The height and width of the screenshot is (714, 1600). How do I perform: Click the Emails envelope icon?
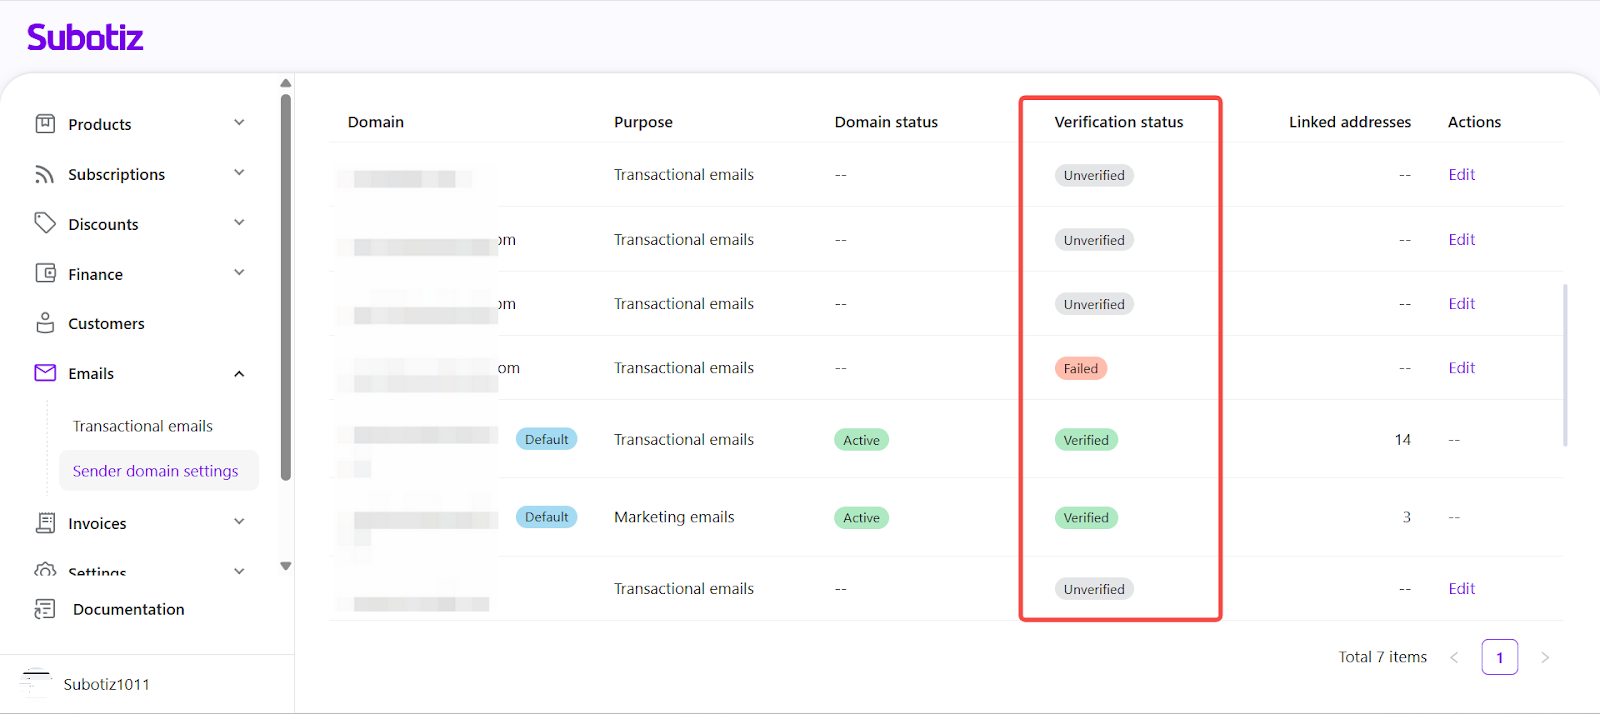(45, 373)
